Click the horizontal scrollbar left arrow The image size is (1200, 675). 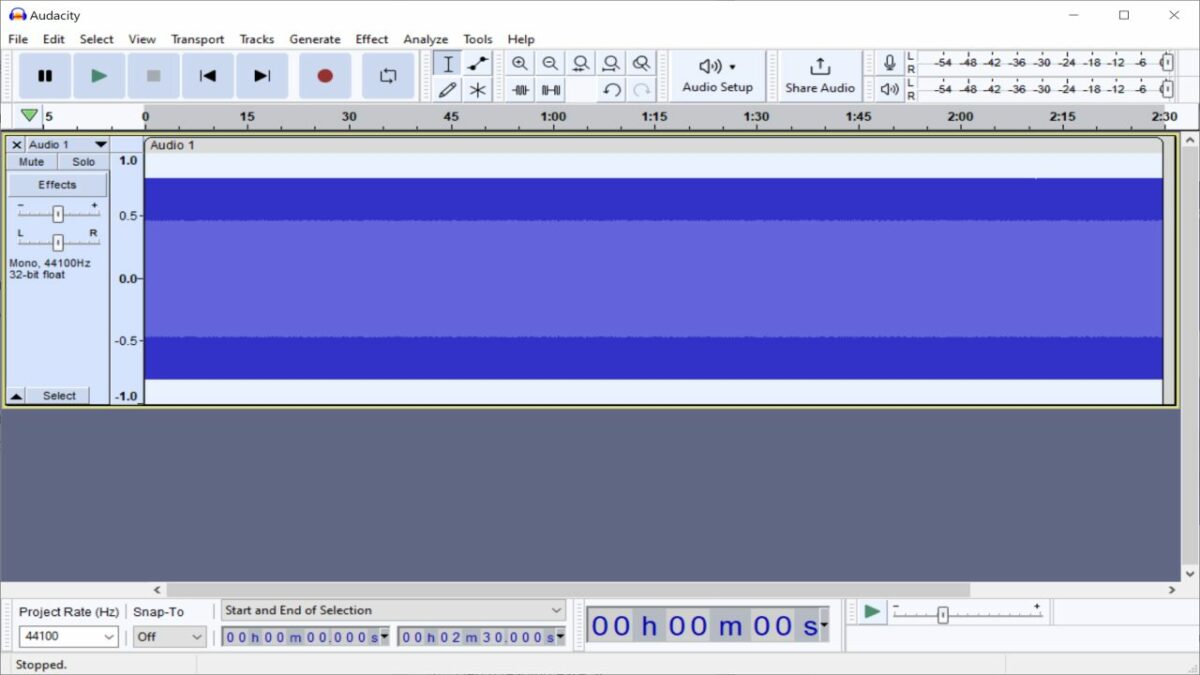(x=156, y=590)
